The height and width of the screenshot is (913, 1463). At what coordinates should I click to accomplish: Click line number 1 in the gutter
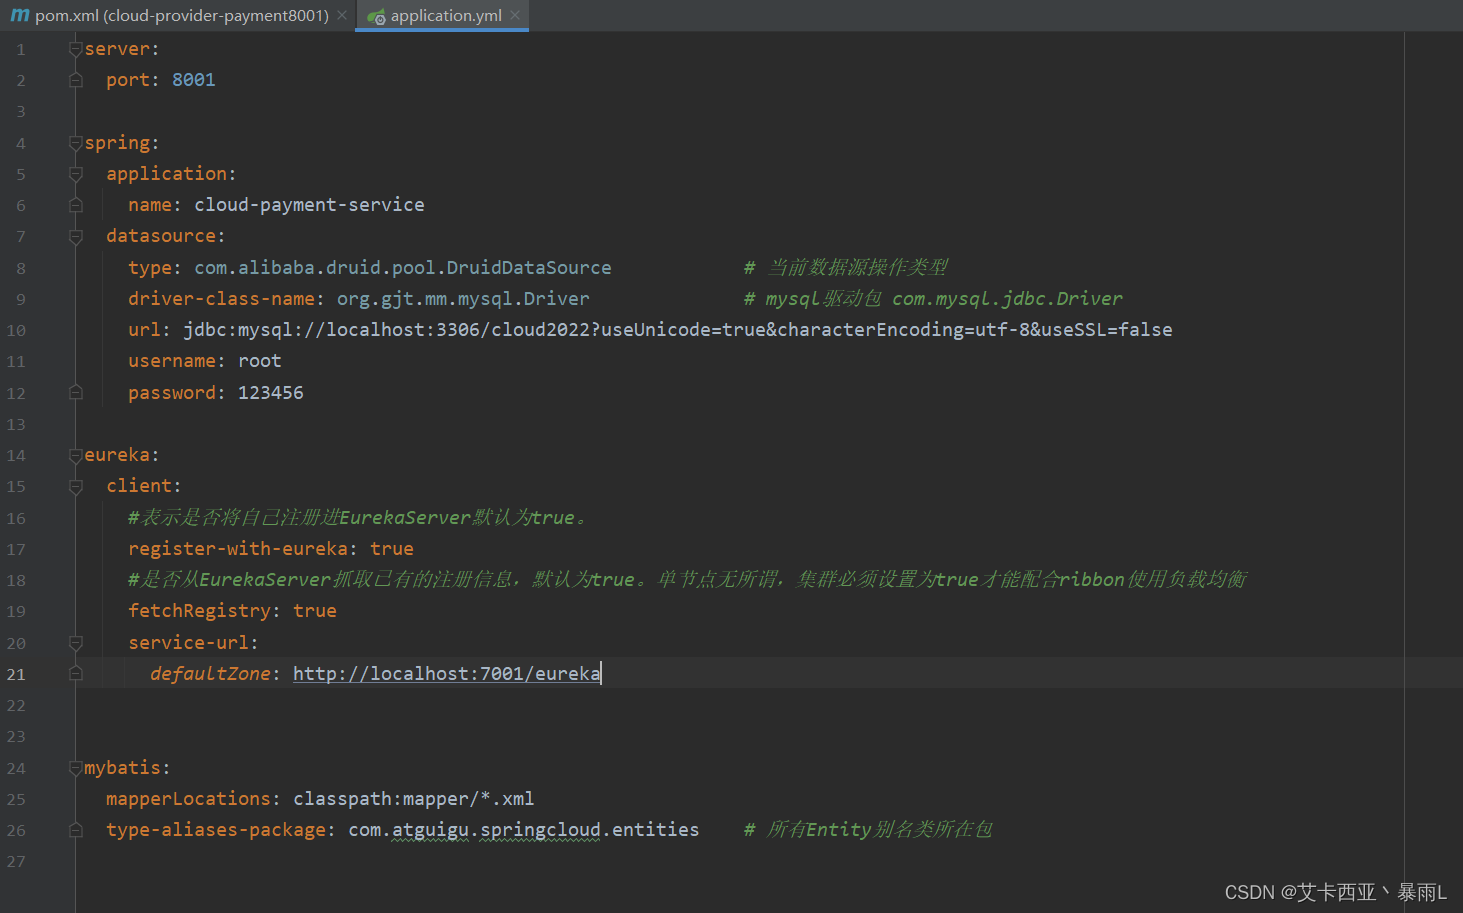pos(20,49)
